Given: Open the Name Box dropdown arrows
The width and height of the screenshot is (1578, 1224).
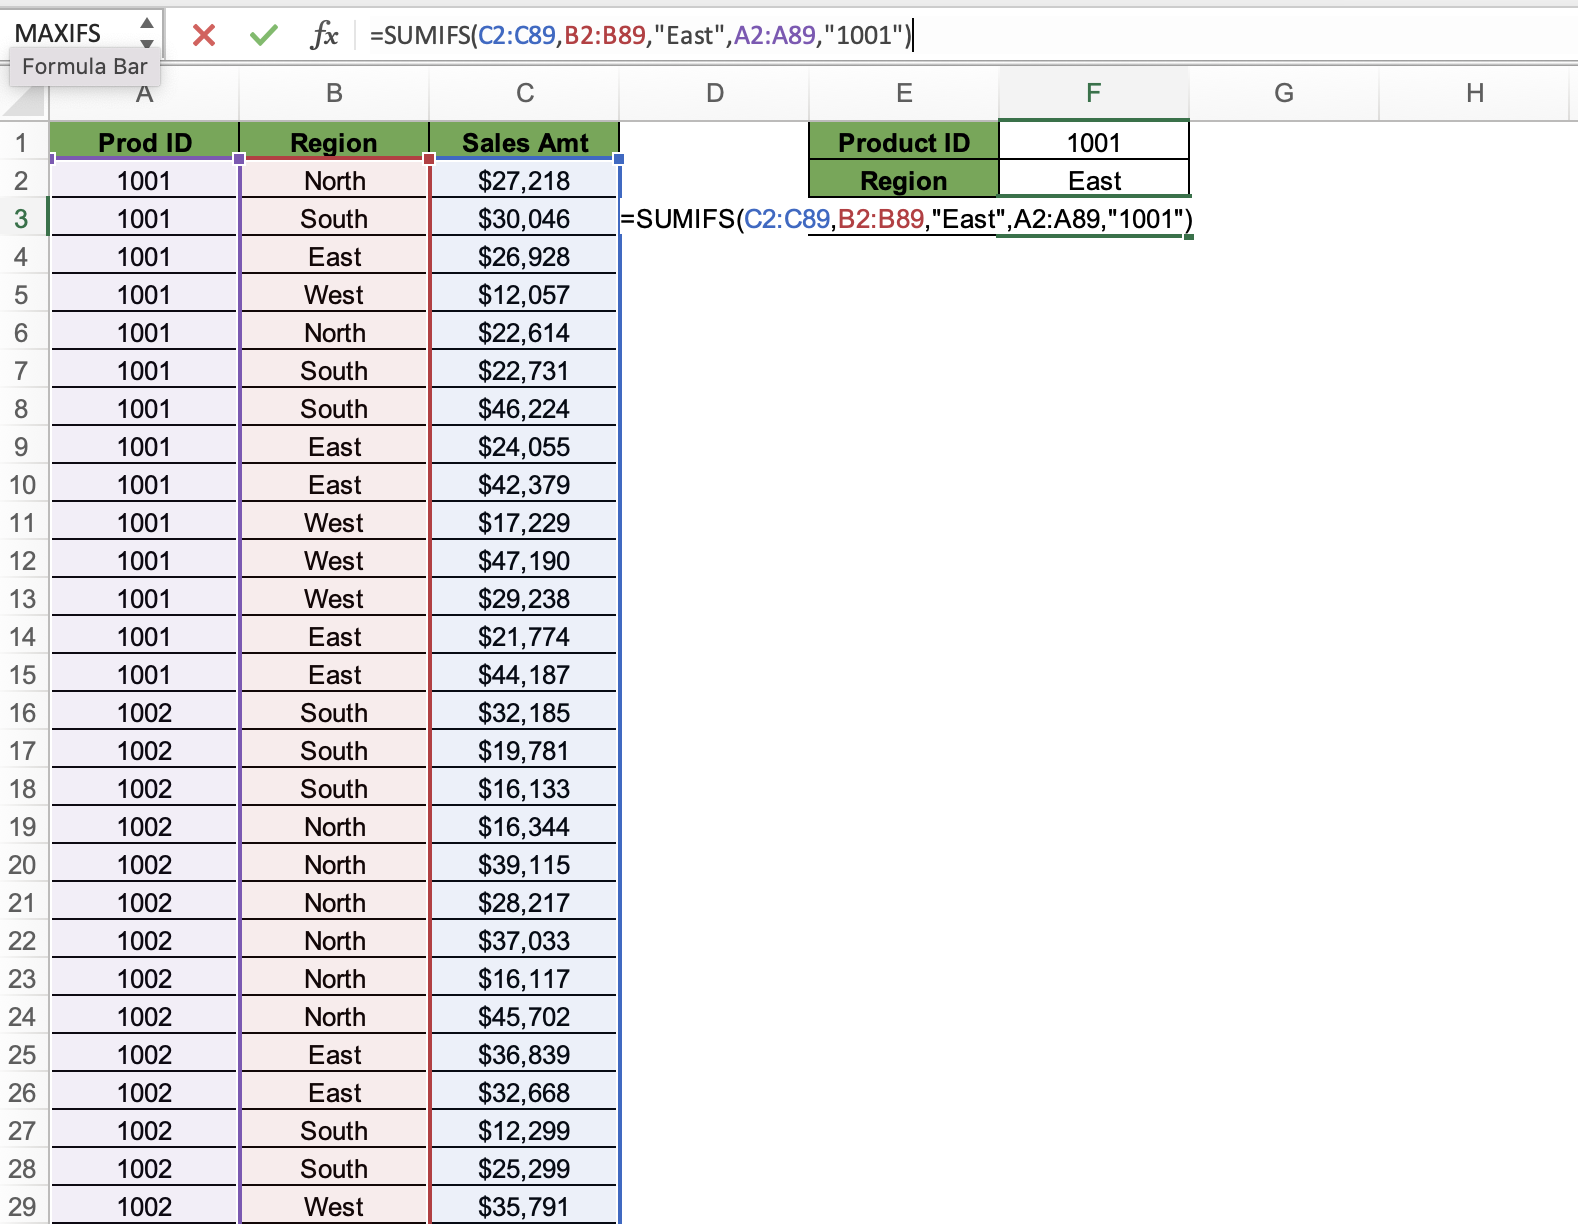Looking at the screenshot, I should click(147, 33).
